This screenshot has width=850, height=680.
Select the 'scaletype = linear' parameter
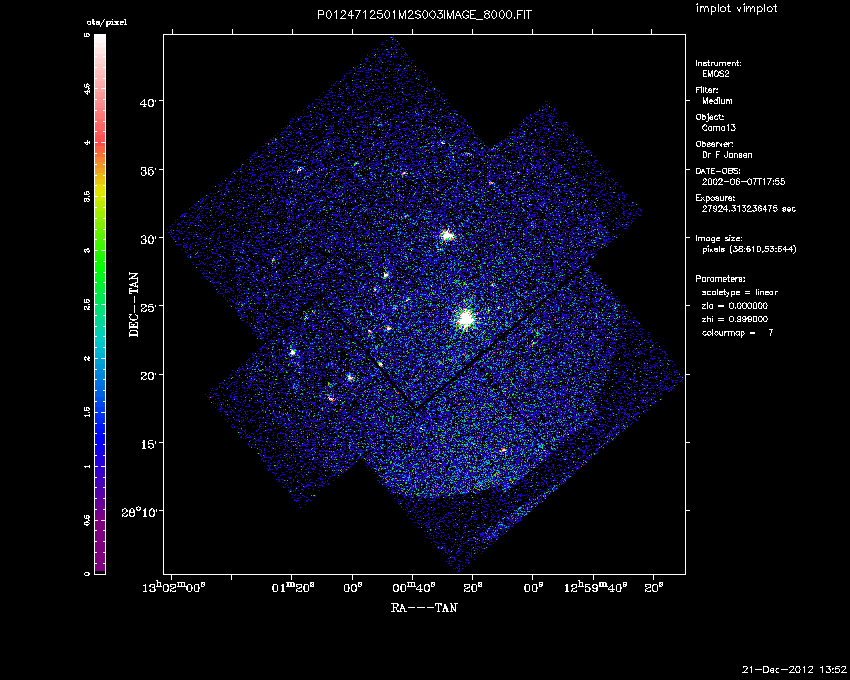740,292
